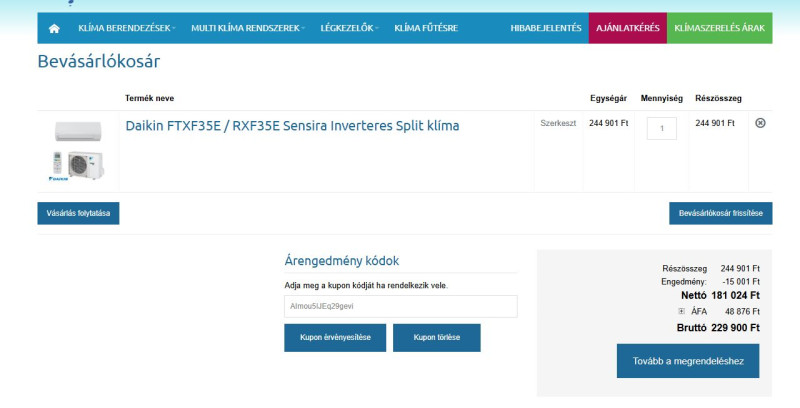Screen dimensions: 800x408
Task: Expand the Légkezelők menu
Action: (x=349, y=28)
